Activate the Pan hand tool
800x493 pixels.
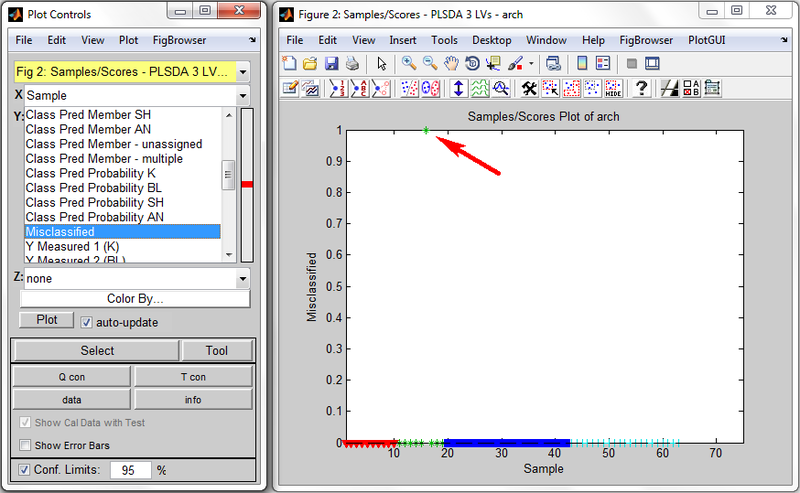(451, 63)
